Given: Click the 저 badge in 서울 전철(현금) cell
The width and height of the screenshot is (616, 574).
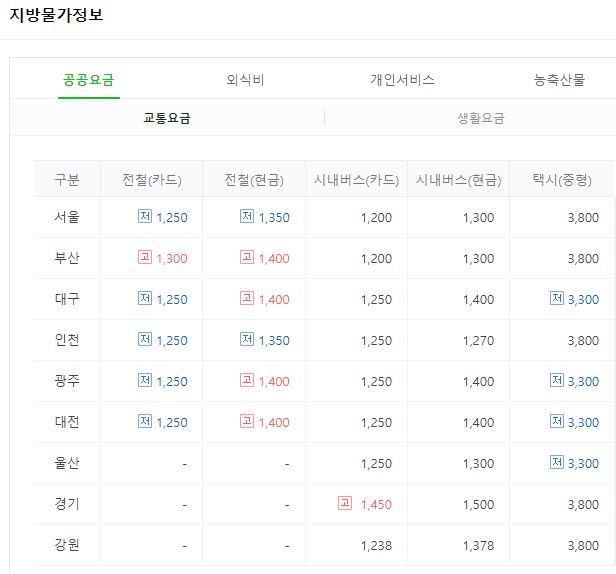Looking at the screenshot, I should coord(247,216).
